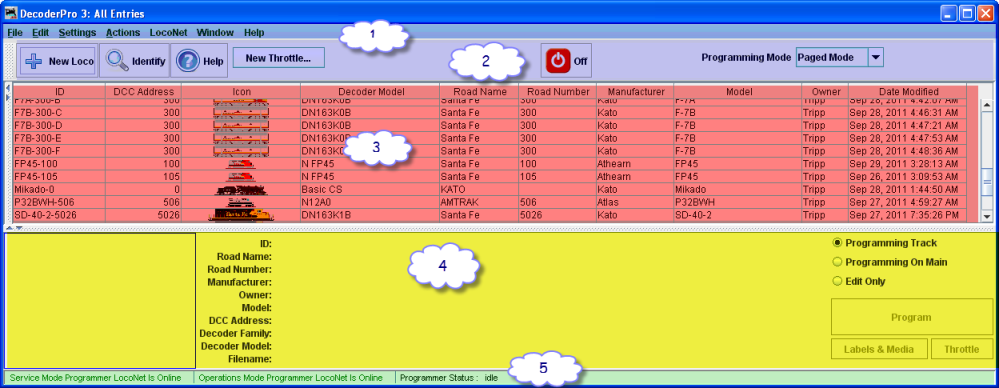Click the Atlas manufacturer cell
This screenshot has height=388, width=999.
coord(635,202)
